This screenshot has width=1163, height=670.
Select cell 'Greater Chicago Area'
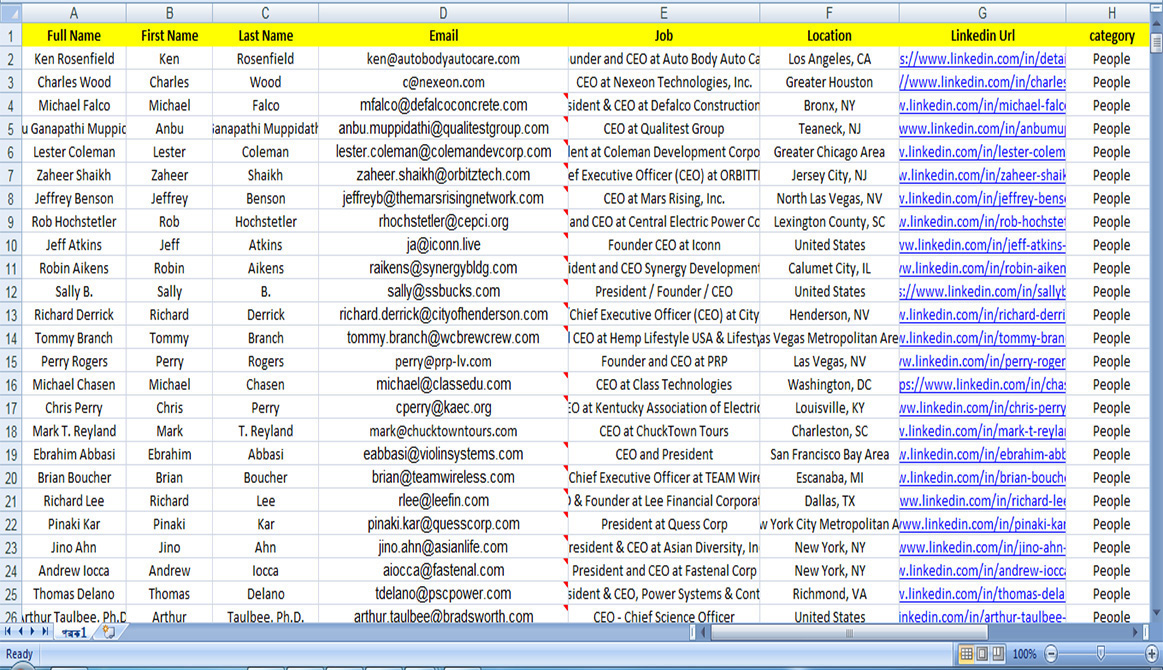tap(828, 151)
